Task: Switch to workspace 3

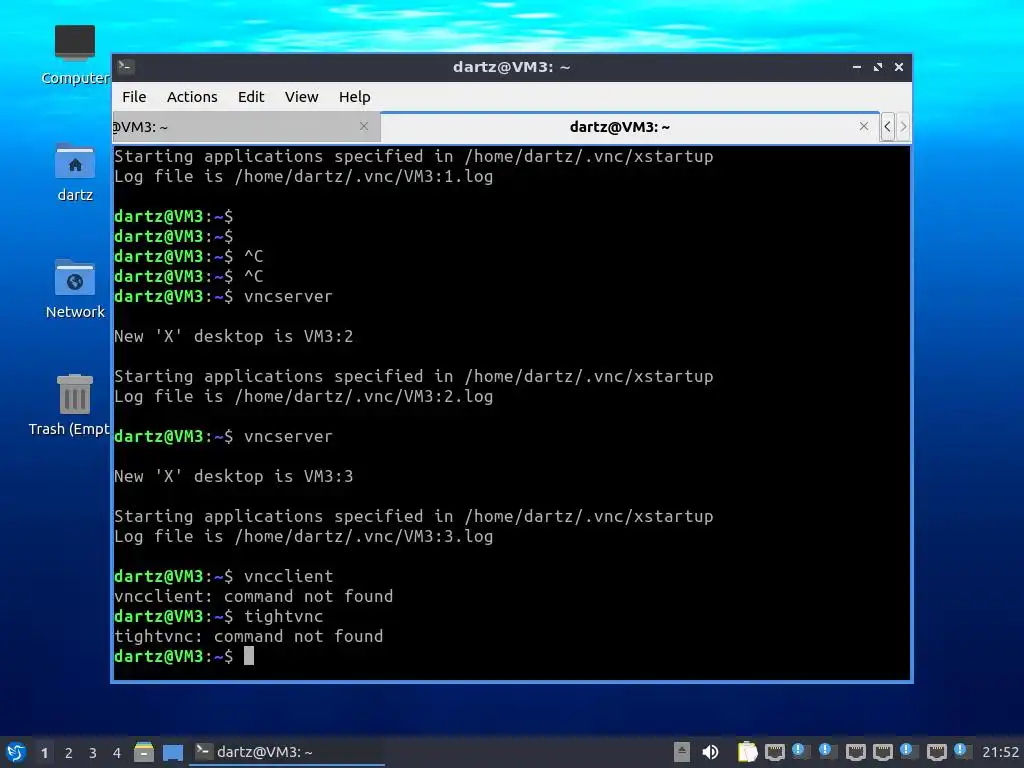Action: pos(93,753)
